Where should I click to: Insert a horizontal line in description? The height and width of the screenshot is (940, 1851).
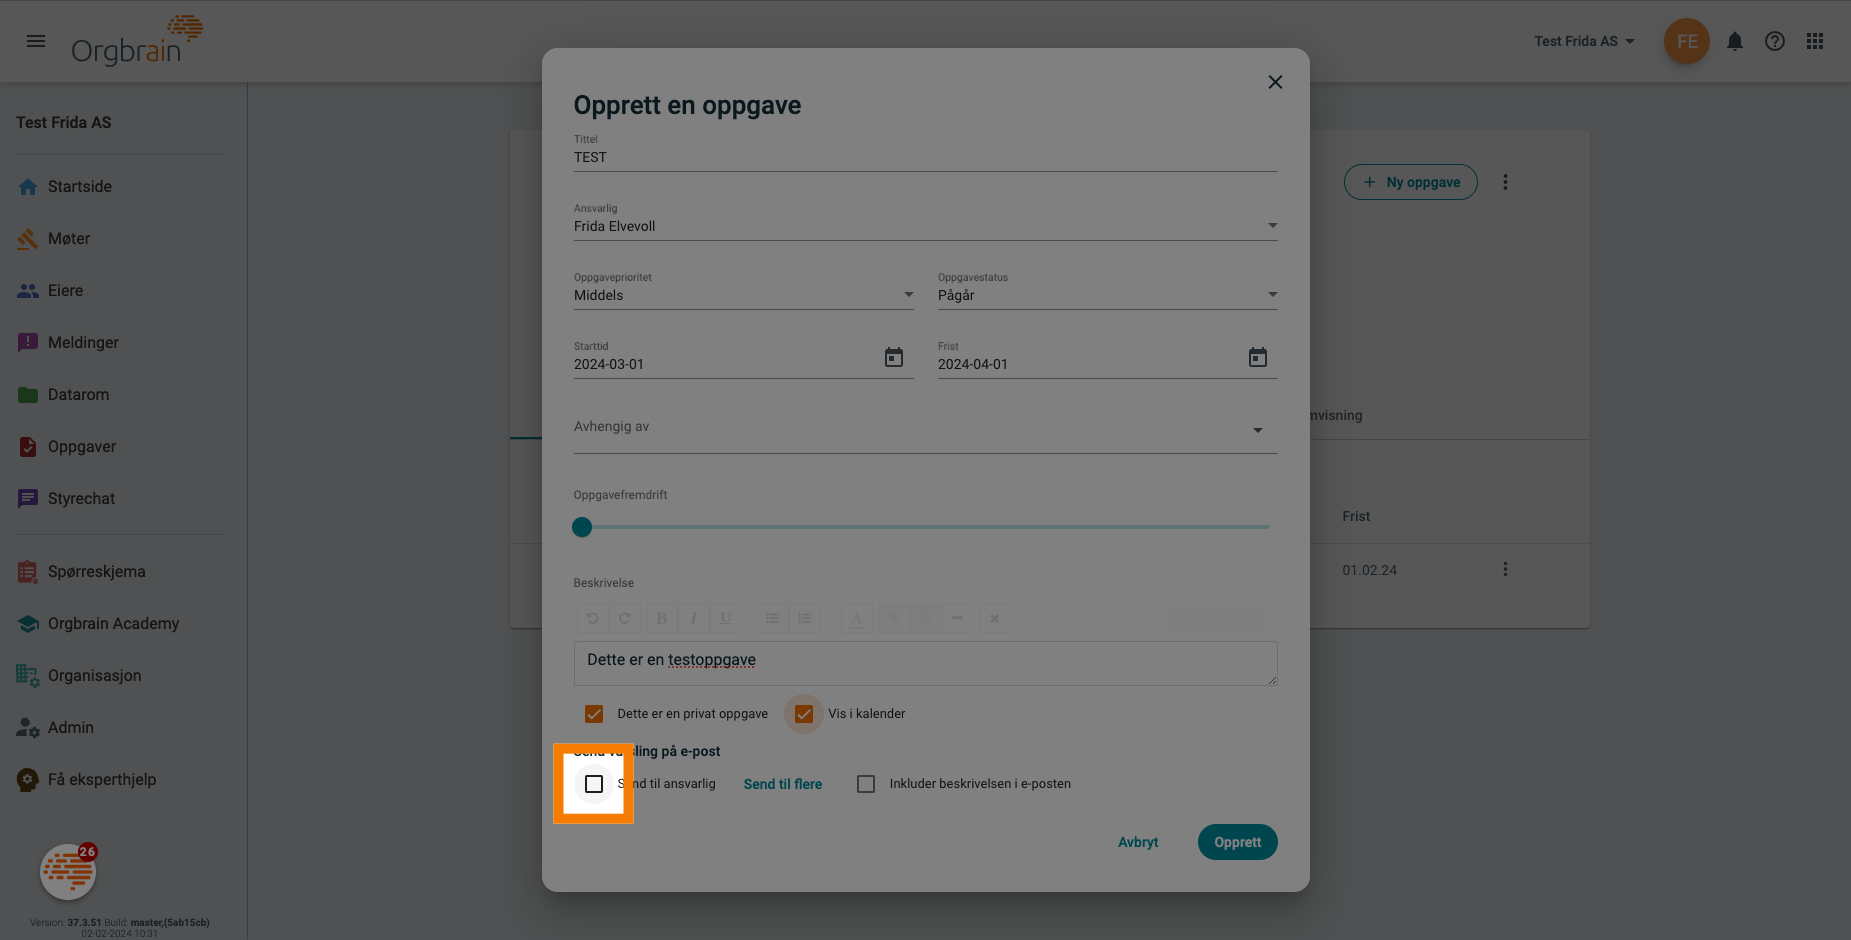(x=958, y=618)
